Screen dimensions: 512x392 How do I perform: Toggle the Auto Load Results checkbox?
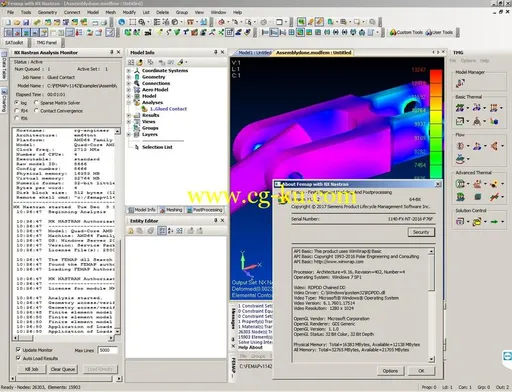coord(18,358)
